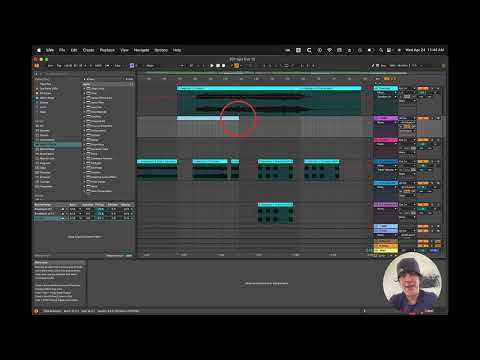The width and height of the screenshot is (480, 360).
Task: Select the highlighted groove in Groove Pool
Action: (49, 218)
